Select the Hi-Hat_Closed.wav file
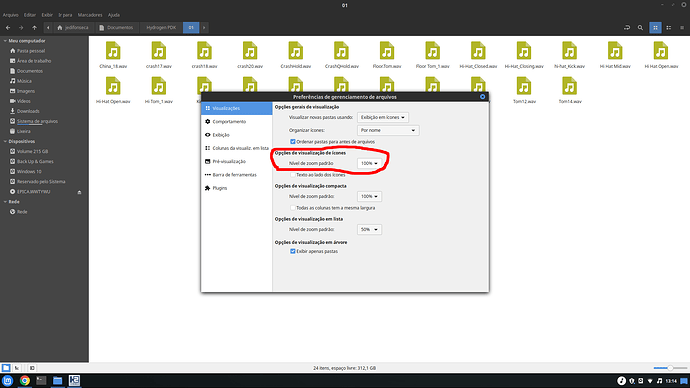 click(x=478, y=55)
